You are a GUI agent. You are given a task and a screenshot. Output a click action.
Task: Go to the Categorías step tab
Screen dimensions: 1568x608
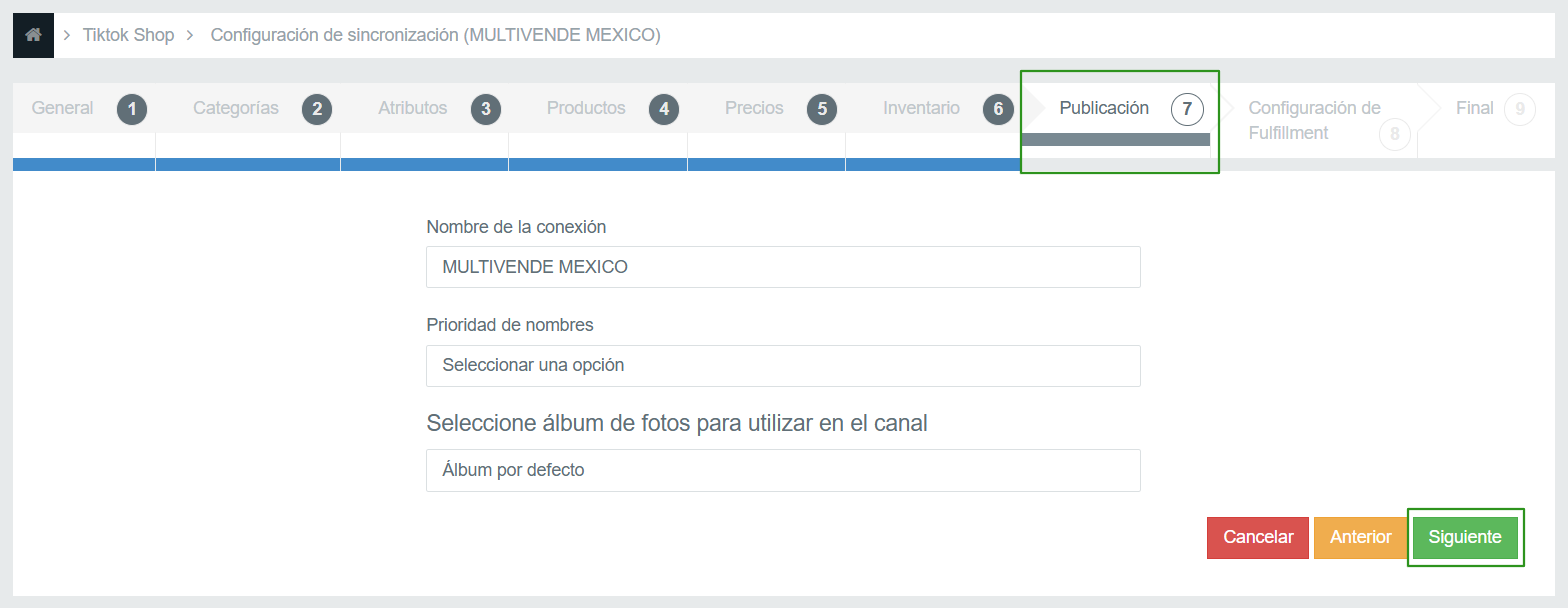[236, 108]
